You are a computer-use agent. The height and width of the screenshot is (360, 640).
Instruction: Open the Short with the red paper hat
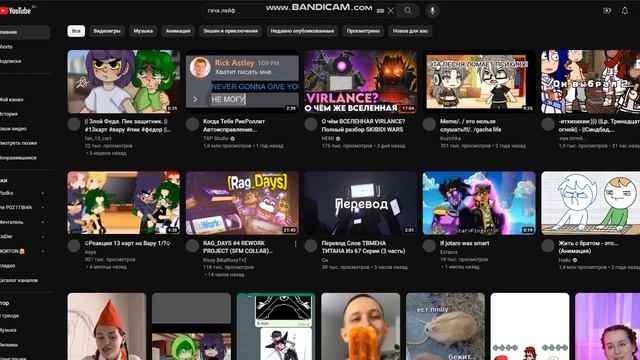107,326
